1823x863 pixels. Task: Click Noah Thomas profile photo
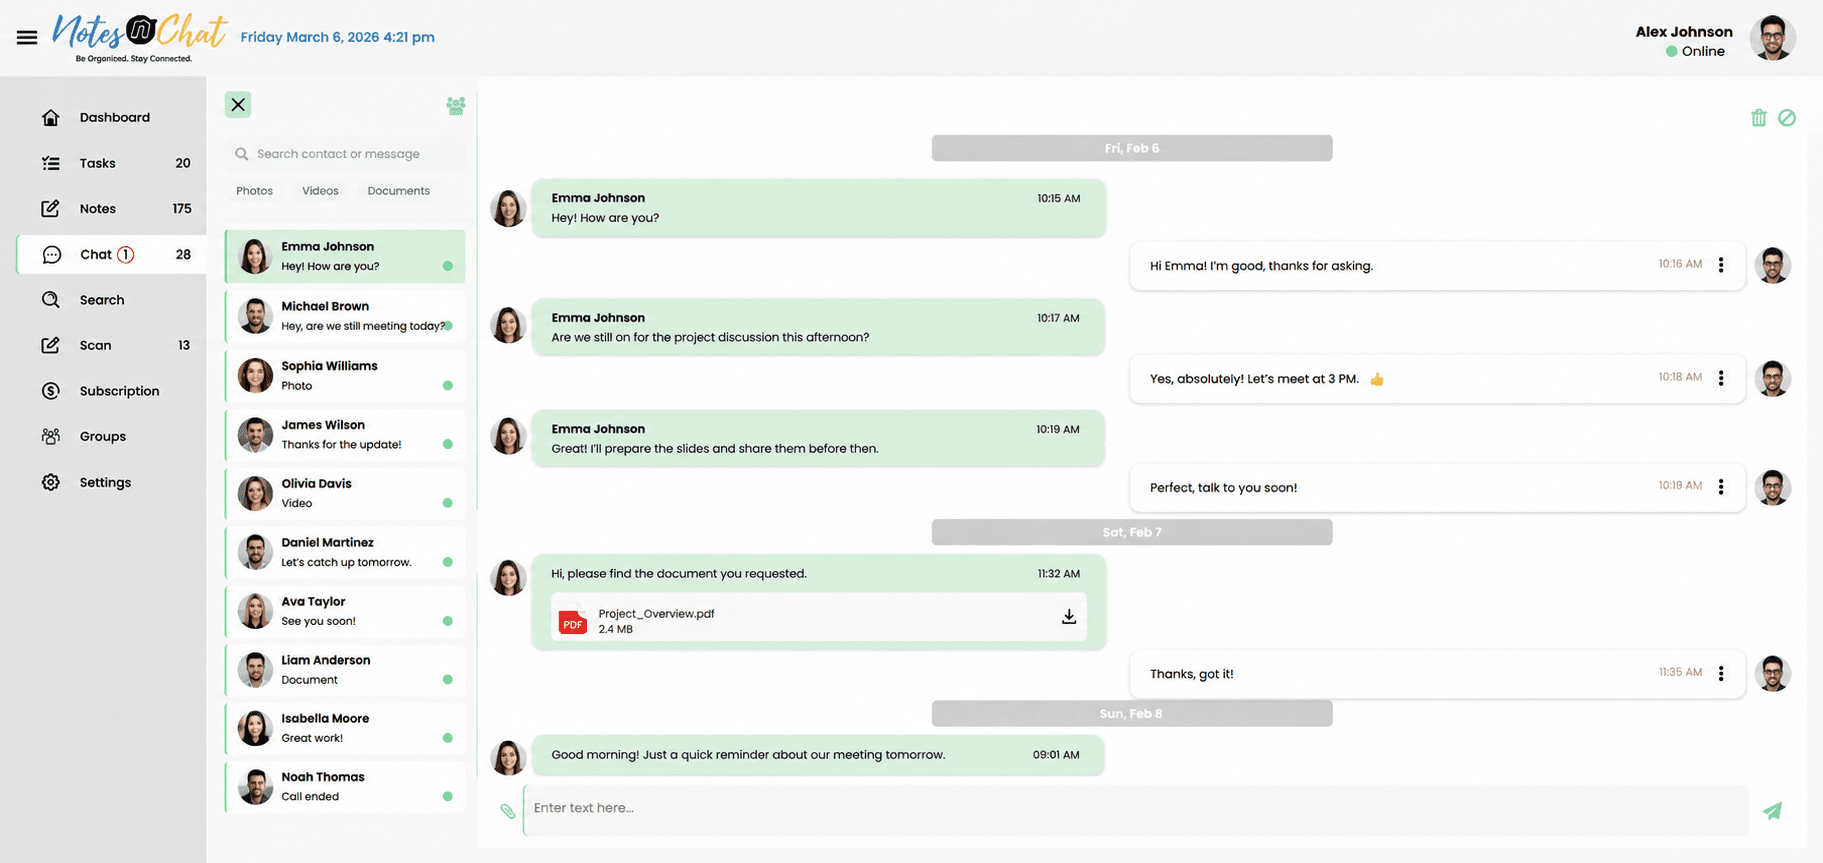pos(255,787)
